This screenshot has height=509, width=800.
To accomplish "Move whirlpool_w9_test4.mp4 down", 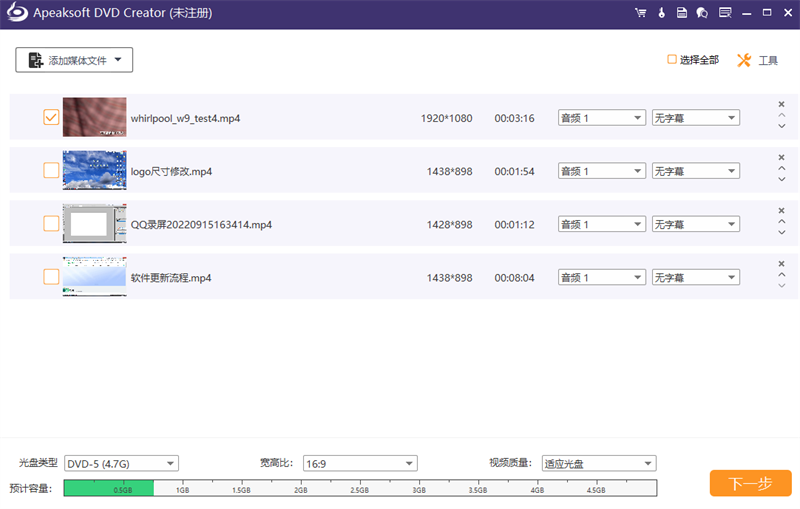I will [x=781, y=125].
